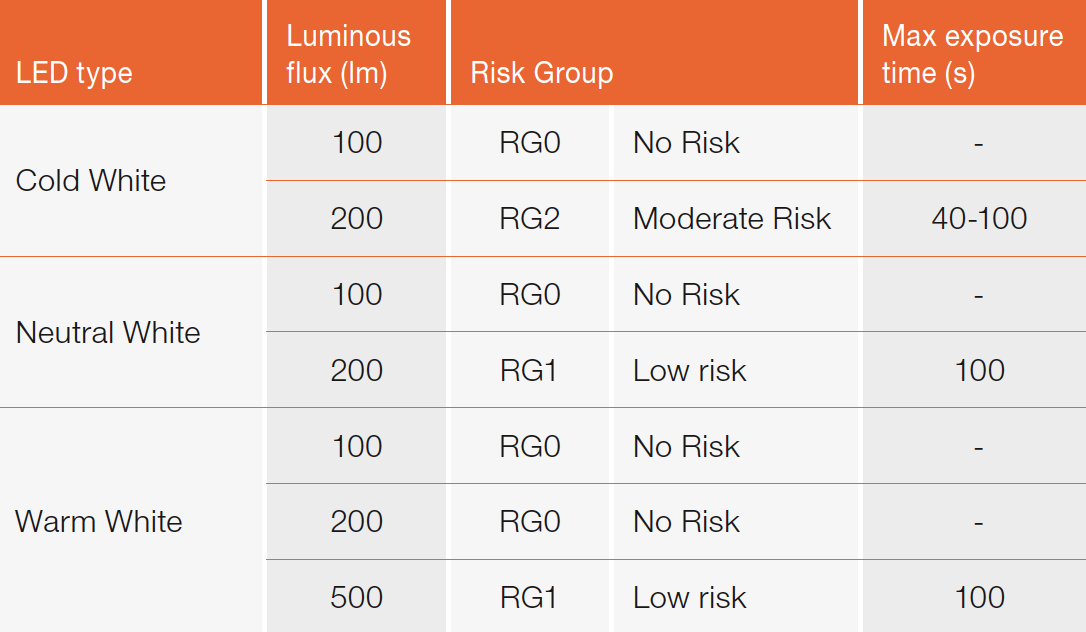Click the Risk Group column header
The height and width of the screenshot is (632, 1086).
pyautogui.click(x=542, y=73)
